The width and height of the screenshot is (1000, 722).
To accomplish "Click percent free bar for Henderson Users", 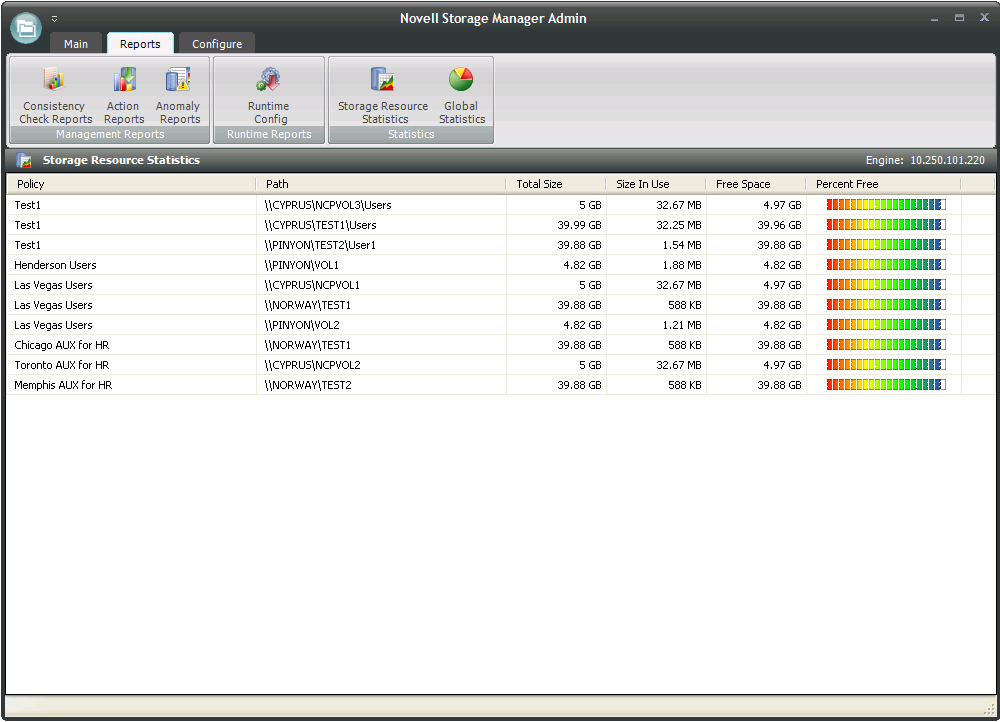I will (x=886, y=265).
